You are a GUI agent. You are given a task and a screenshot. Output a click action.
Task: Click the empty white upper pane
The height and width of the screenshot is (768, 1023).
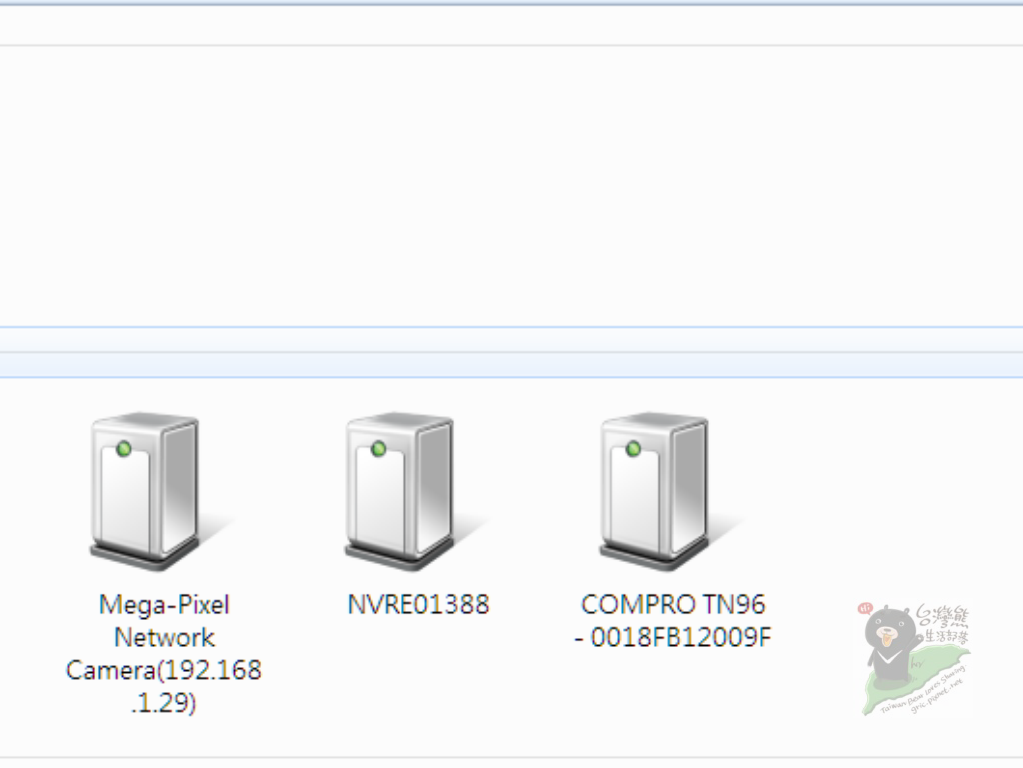point(512,186)
